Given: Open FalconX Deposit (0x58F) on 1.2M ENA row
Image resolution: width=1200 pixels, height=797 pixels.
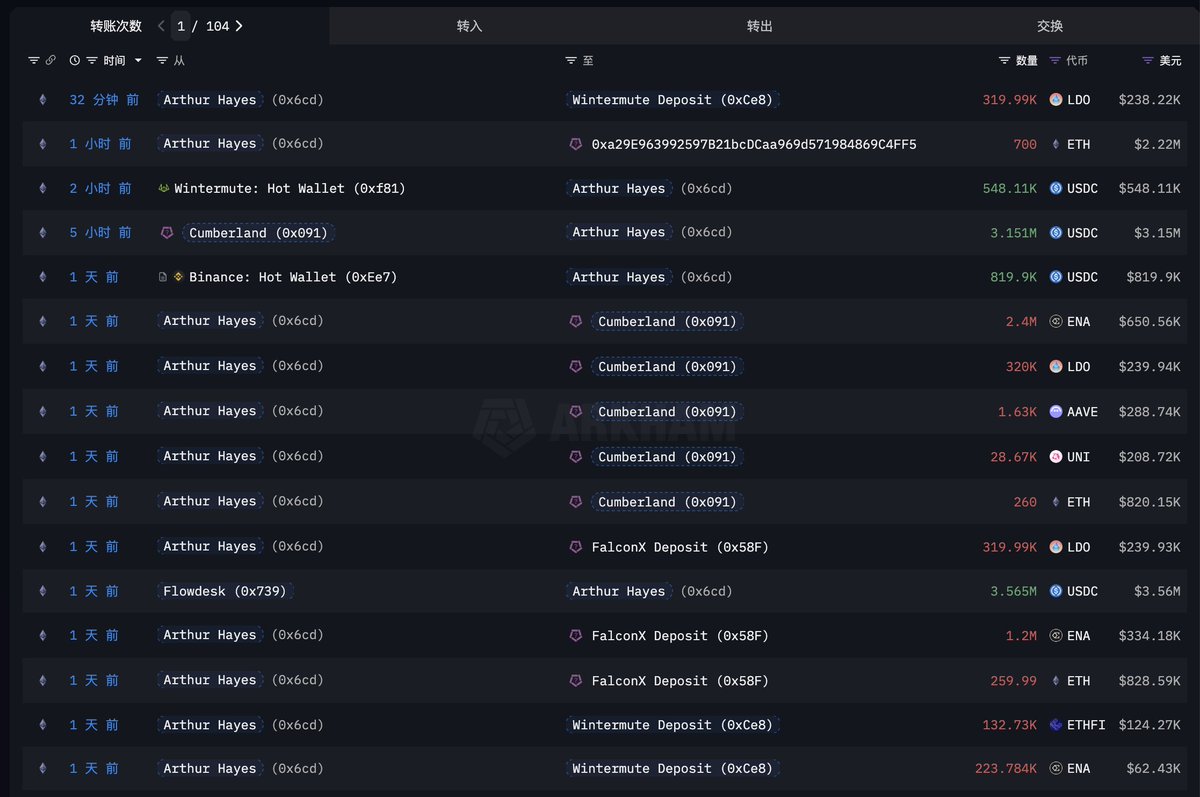Looking at the screenshot, I should pos(680,635).
